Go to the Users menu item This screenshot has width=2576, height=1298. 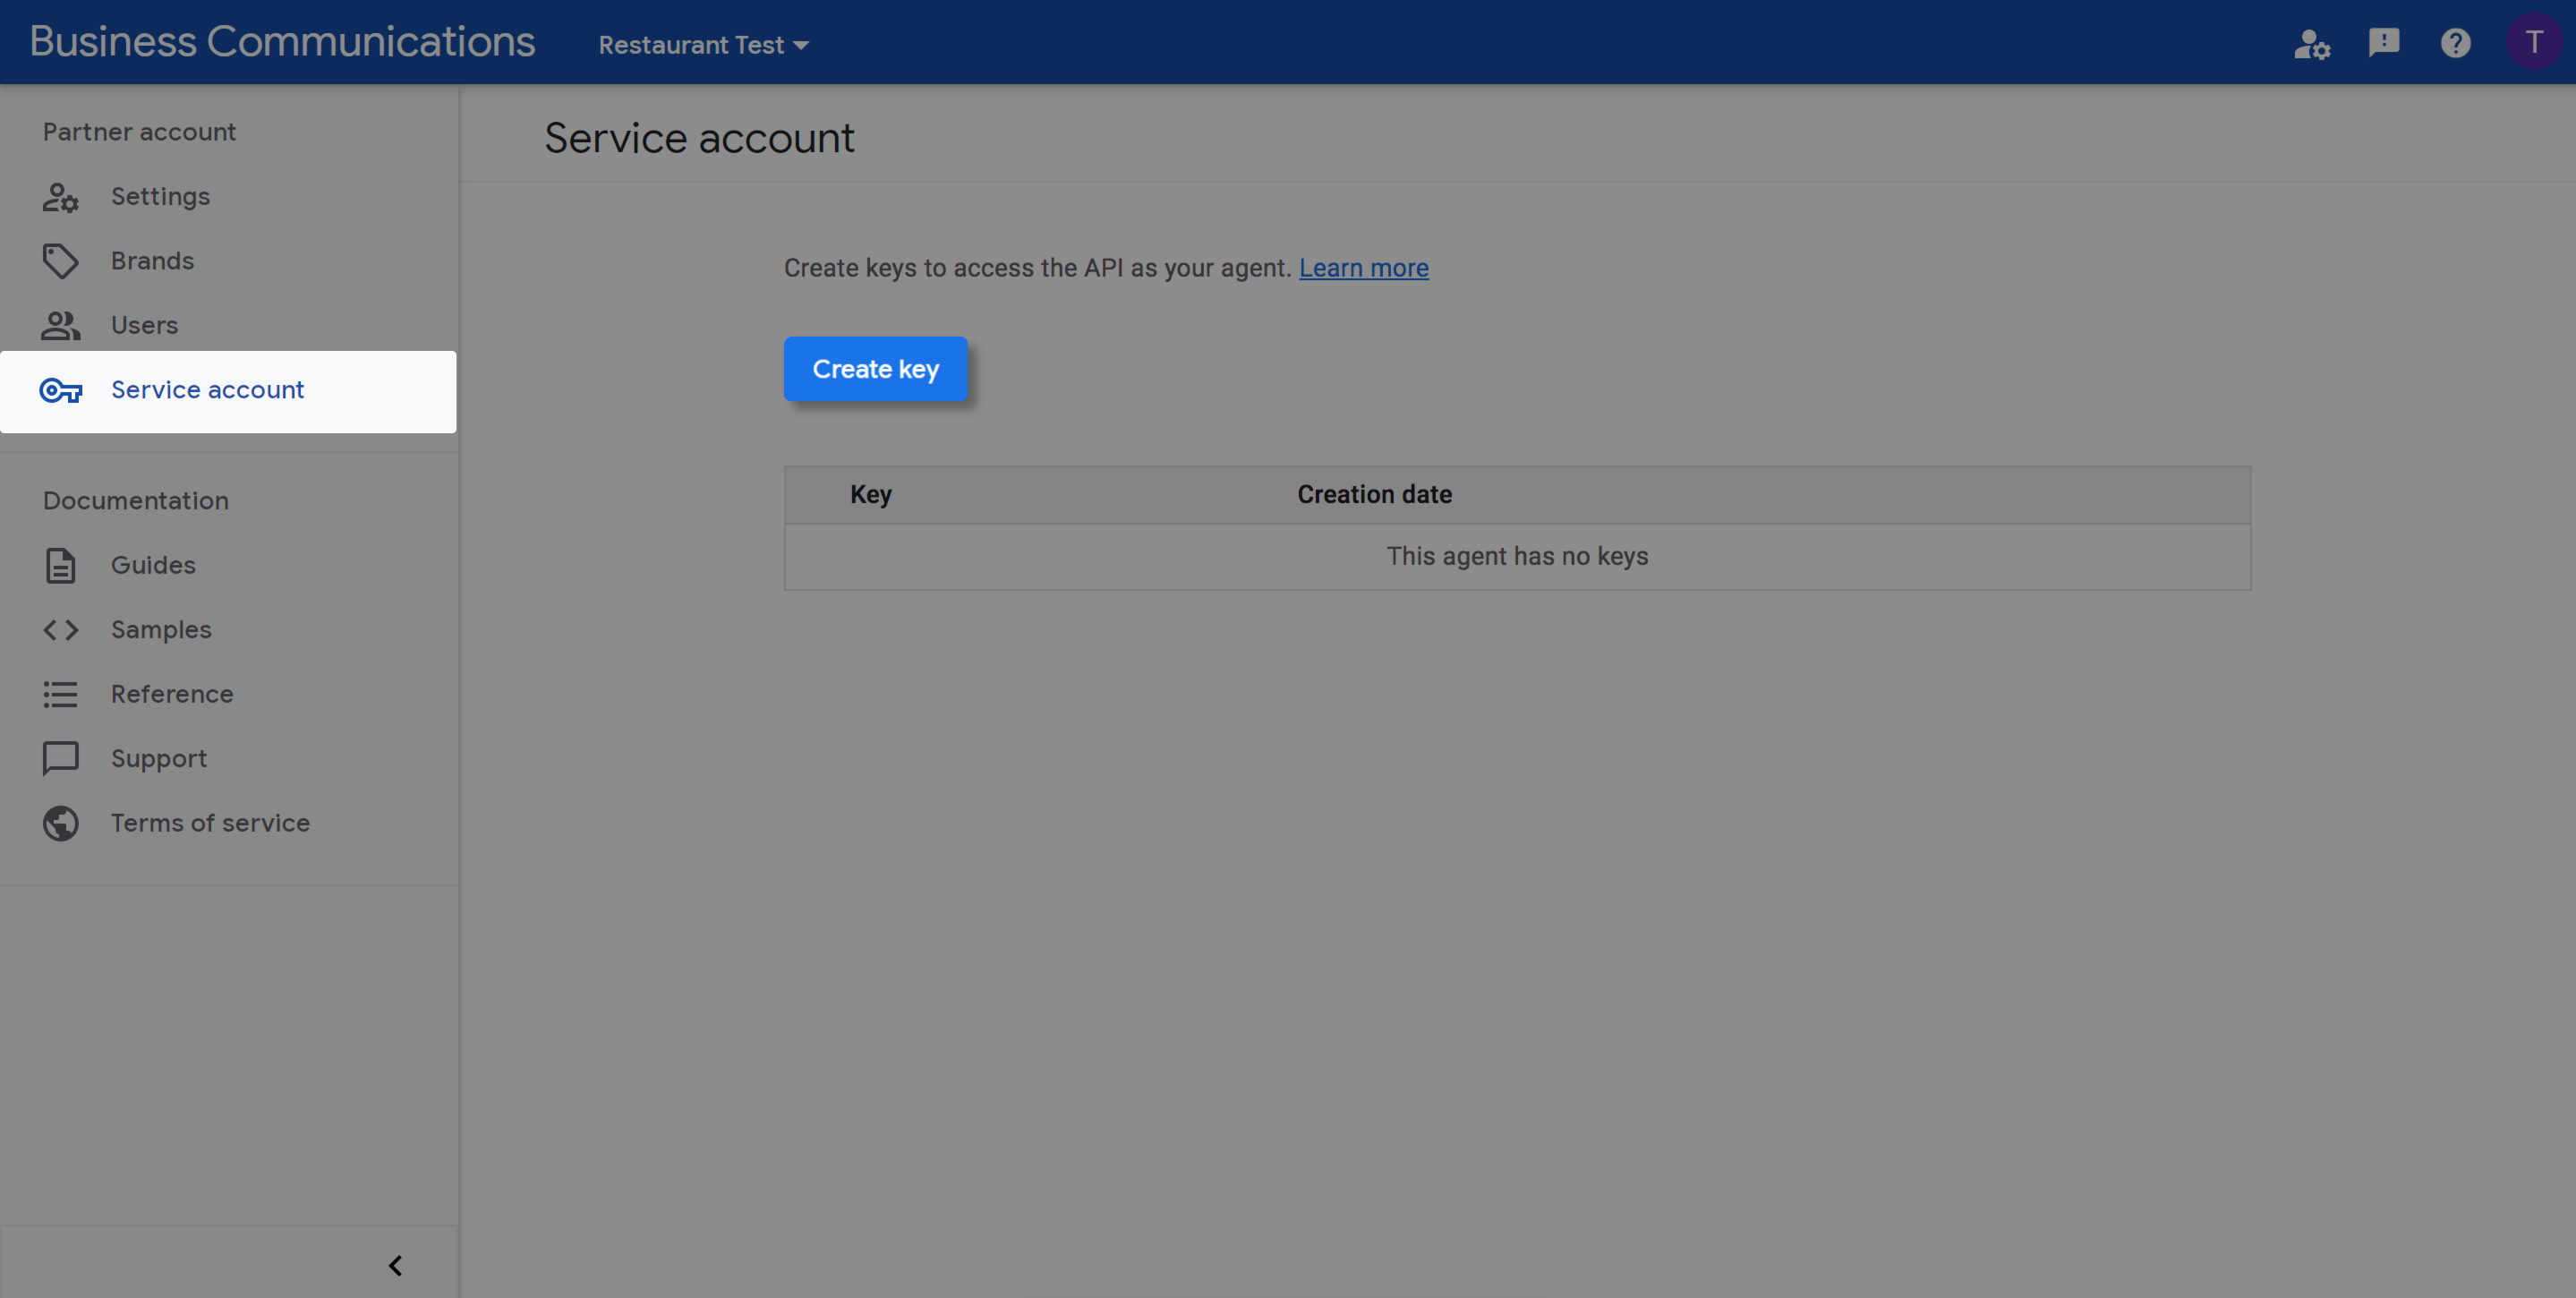click(144, 325)
